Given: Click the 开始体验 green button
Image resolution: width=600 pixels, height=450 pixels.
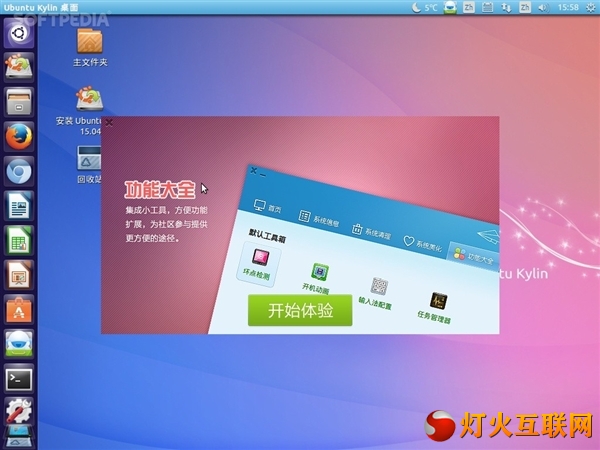Looking at the screenshot, I should point(300,310).
